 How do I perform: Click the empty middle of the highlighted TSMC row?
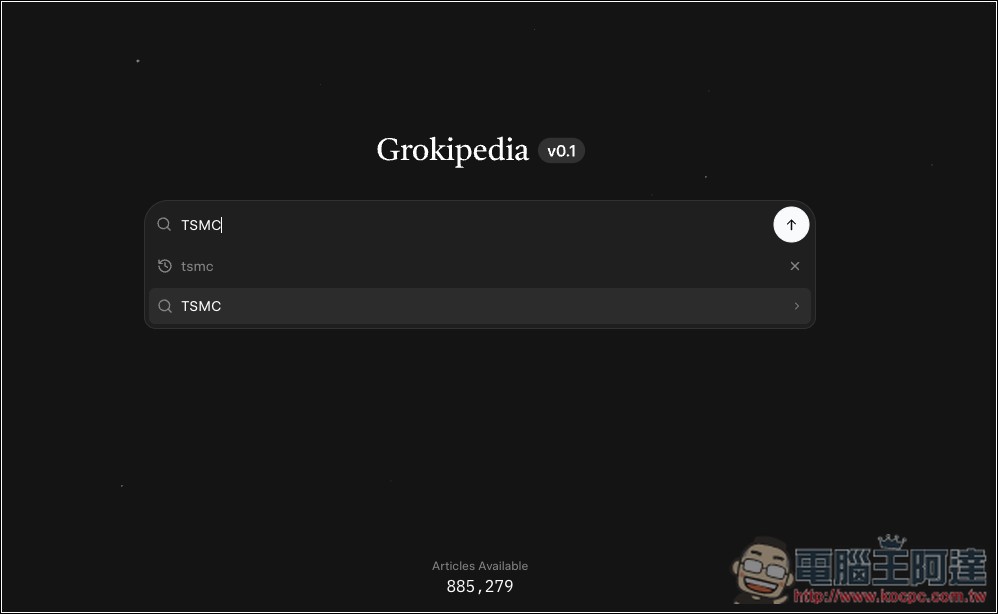tap(480, 306)
